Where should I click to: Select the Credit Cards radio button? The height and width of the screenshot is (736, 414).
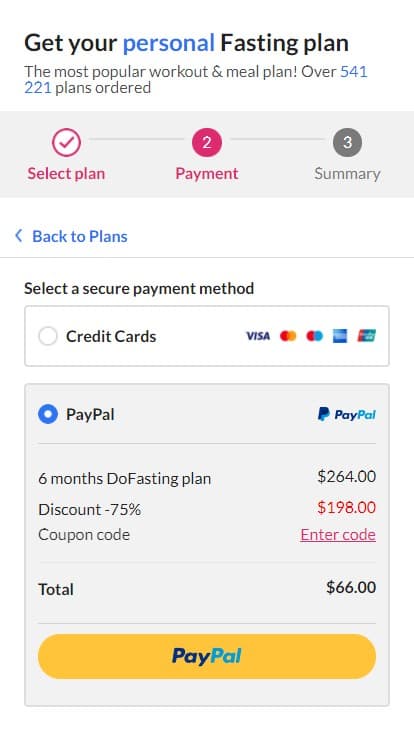(x=48, y=336)
